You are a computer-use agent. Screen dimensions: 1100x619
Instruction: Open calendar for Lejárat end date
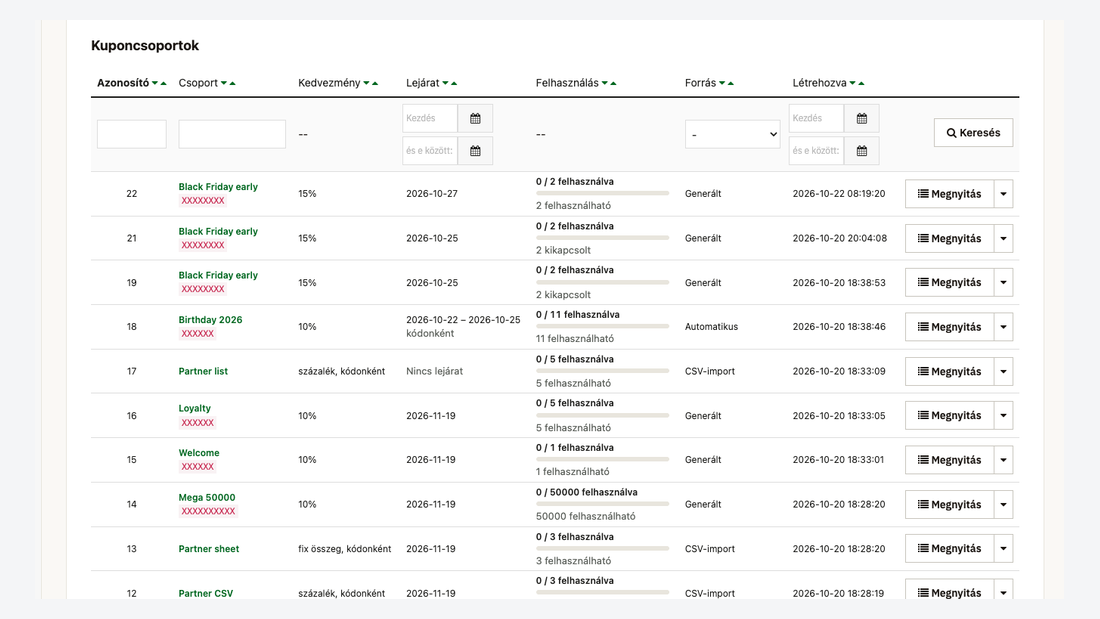[x=475, y=151]
